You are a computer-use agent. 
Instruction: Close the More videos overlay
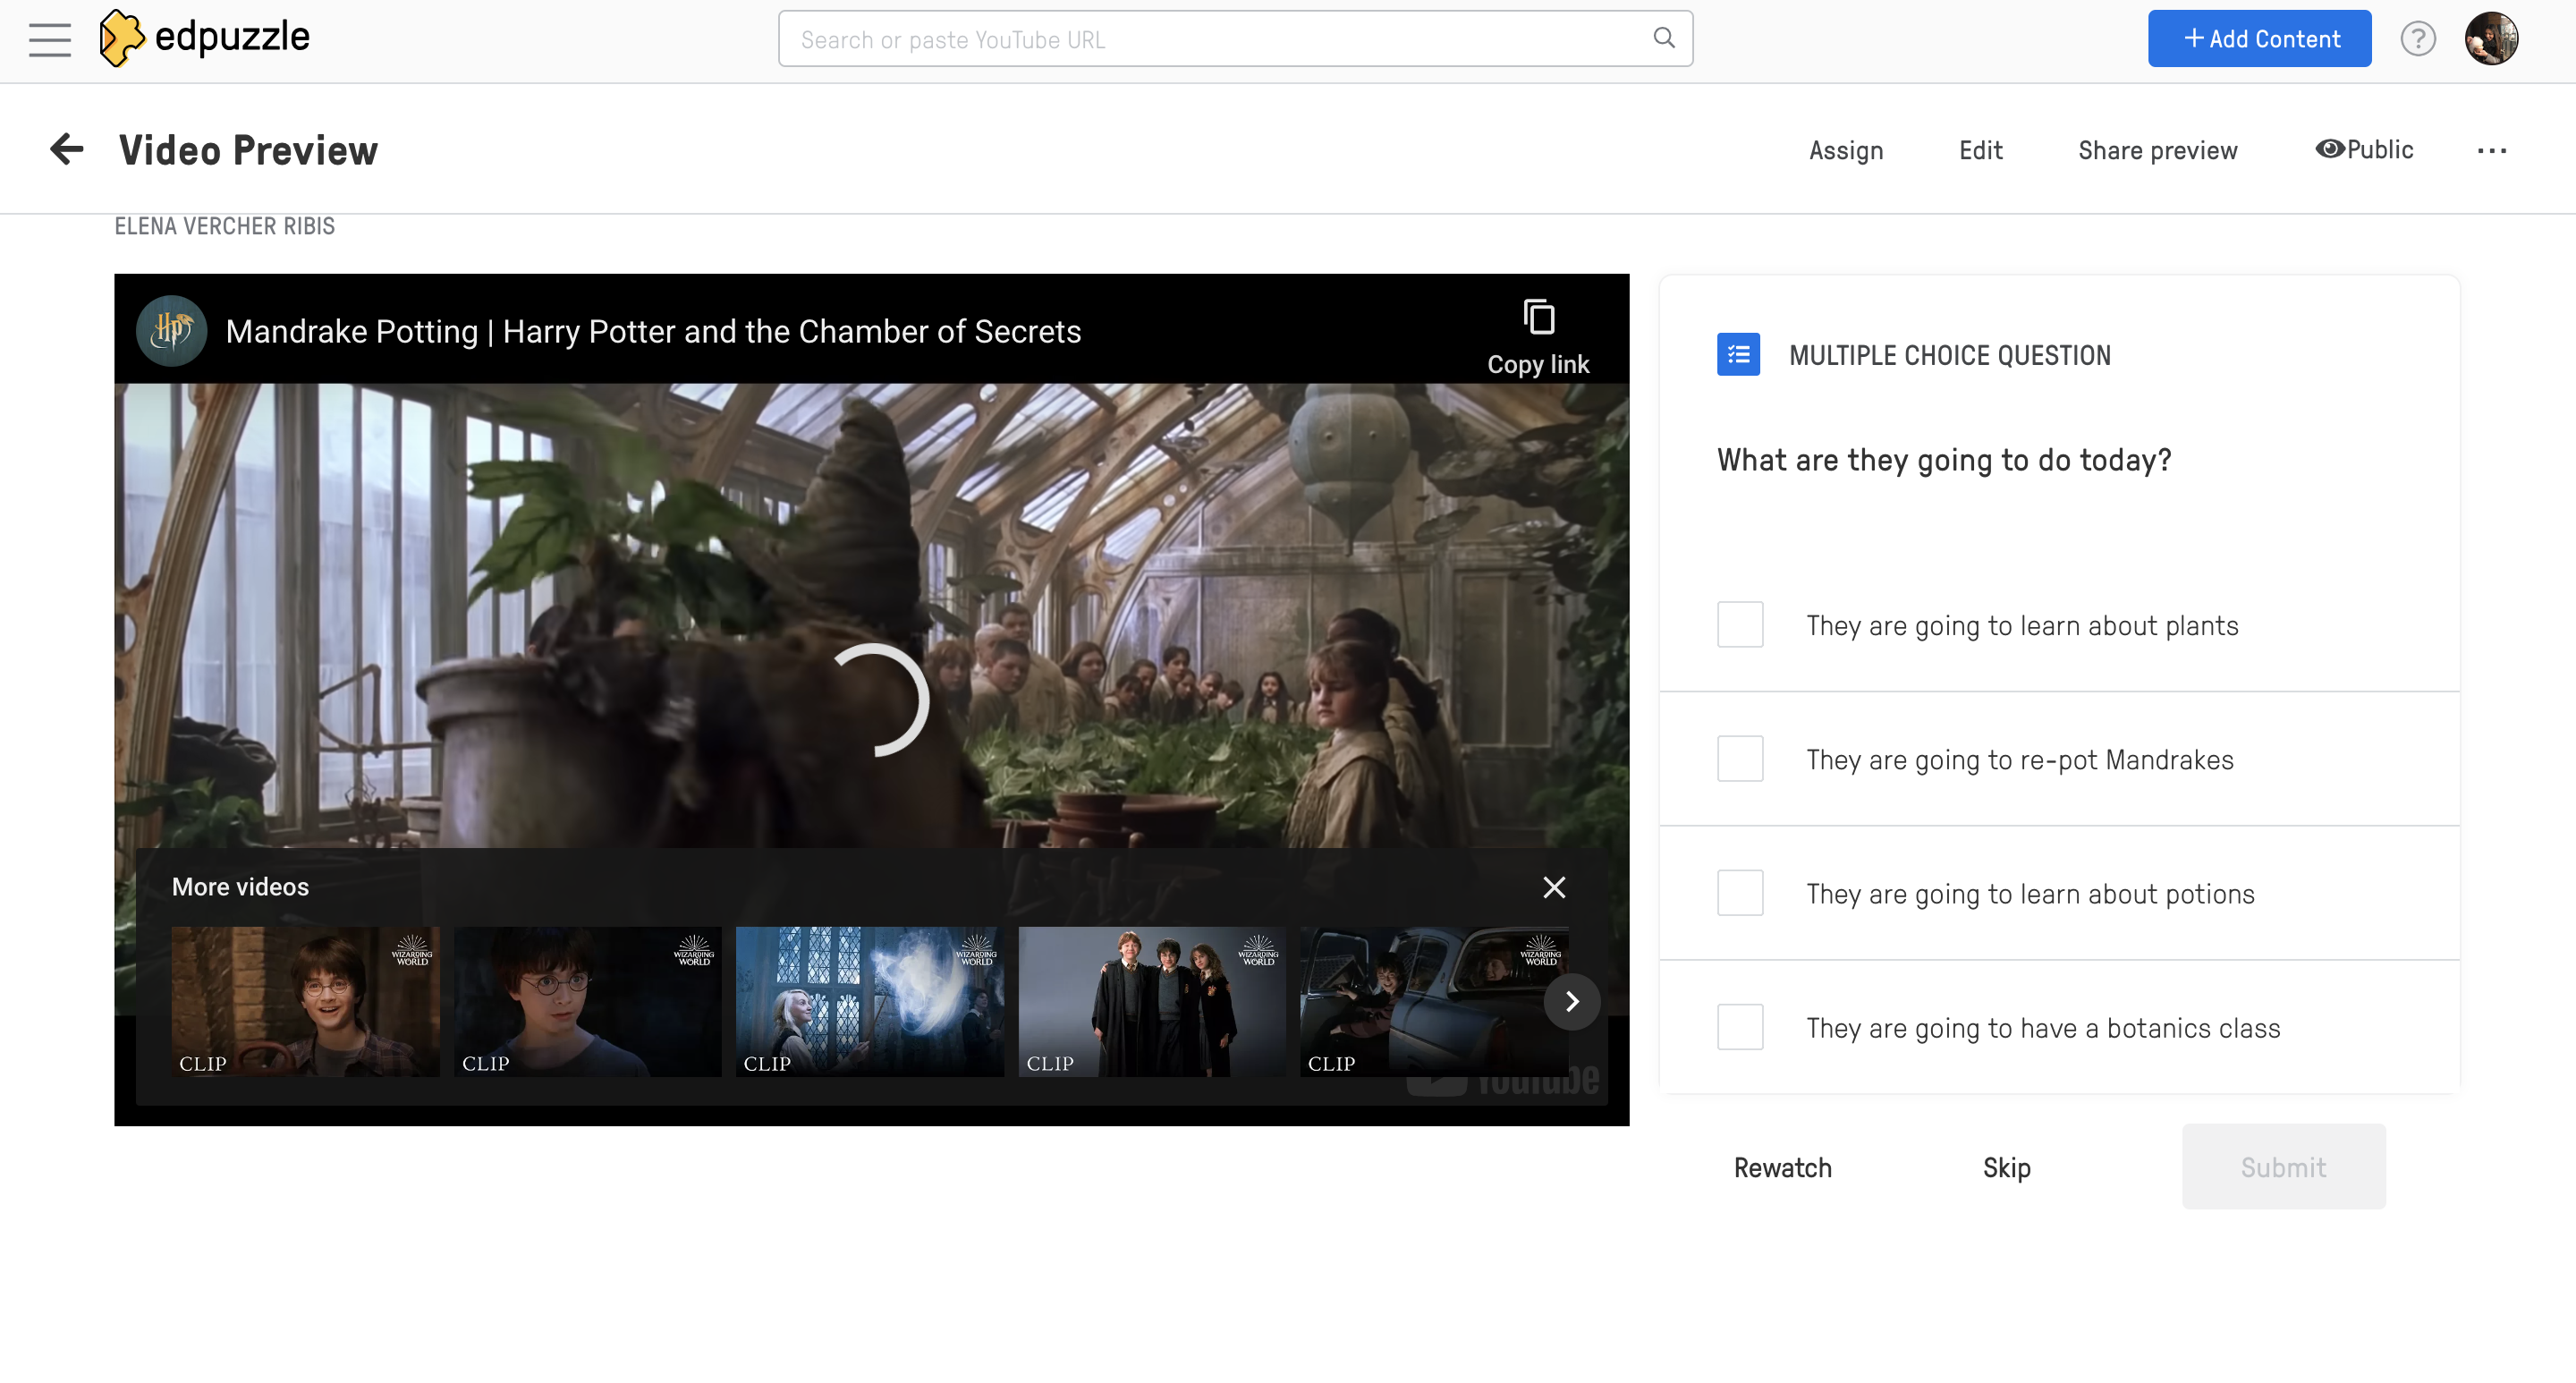[1553, 887]
